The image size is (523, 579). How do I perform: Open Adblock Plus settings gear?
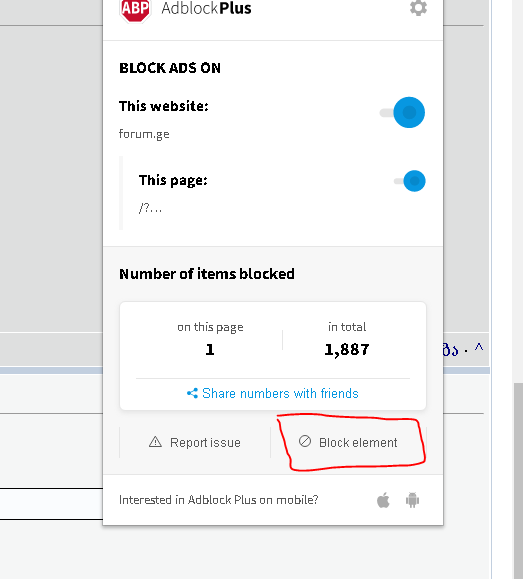[418, 7]
